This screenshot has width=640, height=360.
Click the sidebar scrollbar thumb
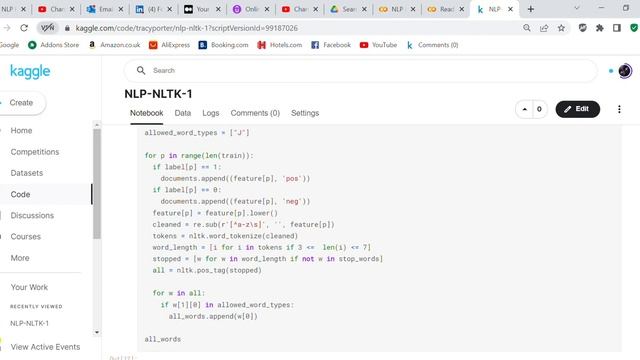pos(97,184)
